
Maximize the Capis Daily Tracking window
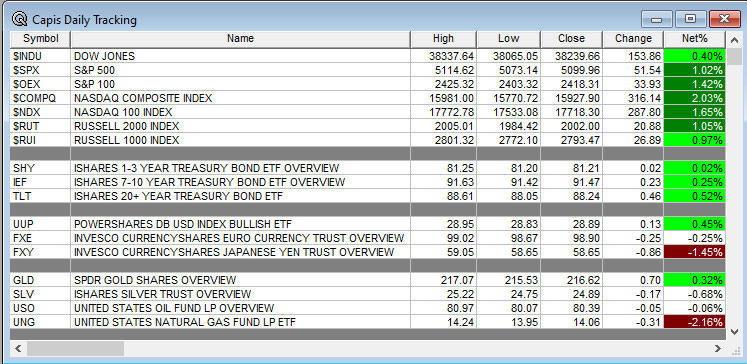[x=690, y=19]
